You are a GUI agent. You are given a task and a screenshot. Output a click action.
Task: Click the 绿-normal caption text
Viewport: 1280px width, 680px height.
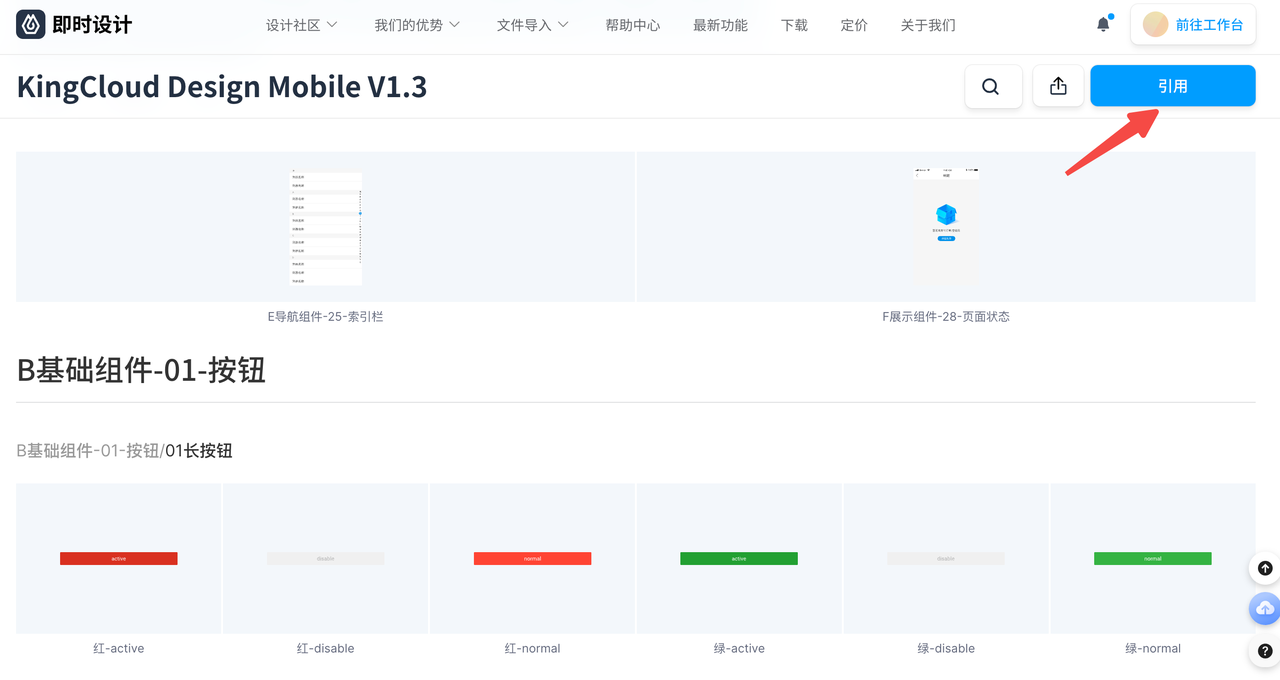pos(1153,648)
